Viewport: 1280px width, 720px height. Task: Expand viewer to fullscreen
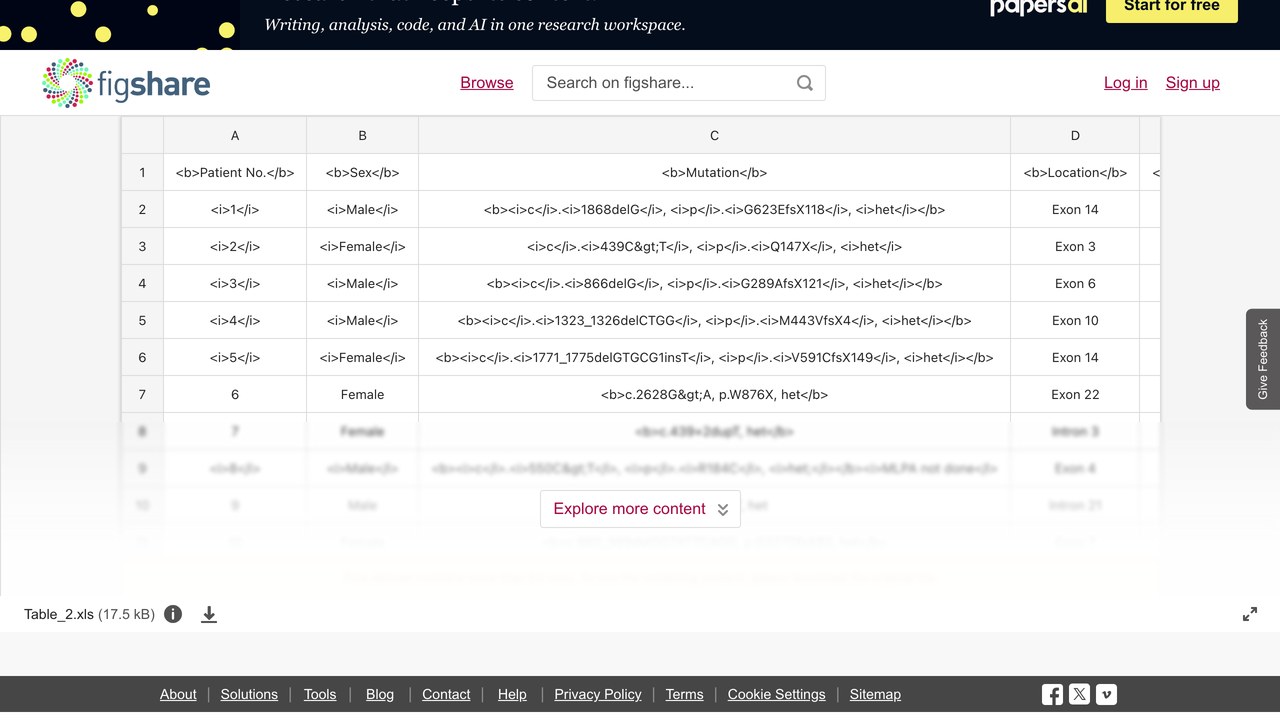[x=1250, y=614]
